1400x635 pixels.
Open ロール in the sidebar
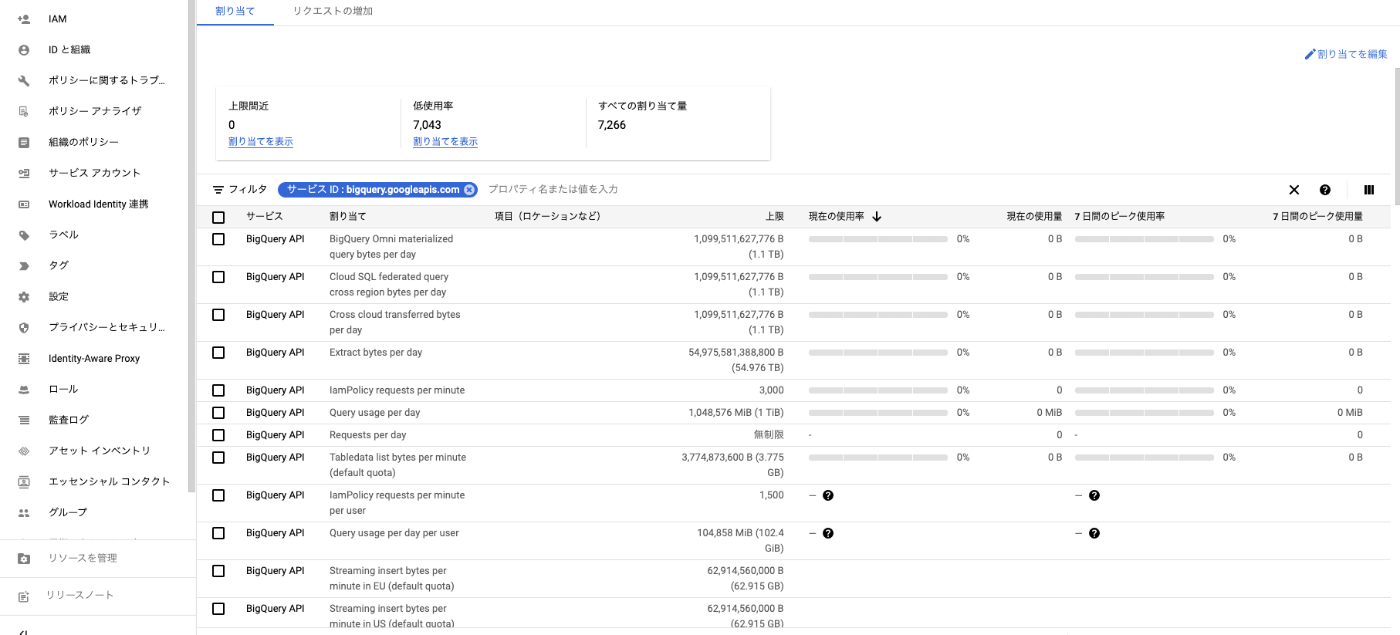point(63,389)
